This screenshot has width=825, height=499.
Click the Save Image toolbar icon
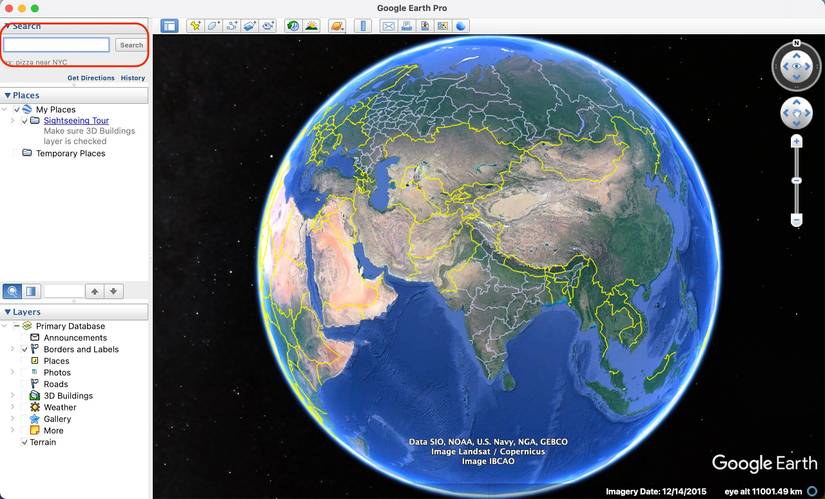click(x=425, y=25)
